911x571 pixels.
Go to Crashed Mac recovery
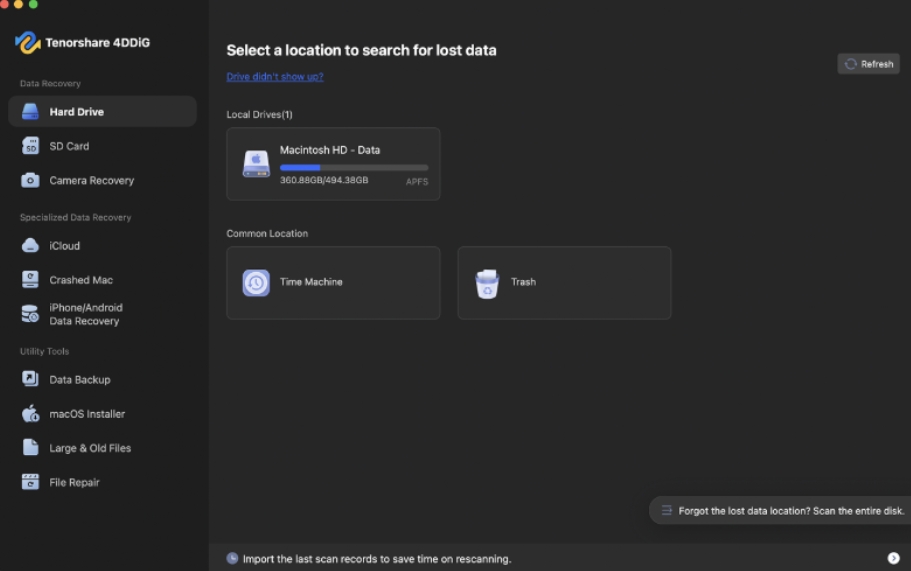tap(102, 280)
